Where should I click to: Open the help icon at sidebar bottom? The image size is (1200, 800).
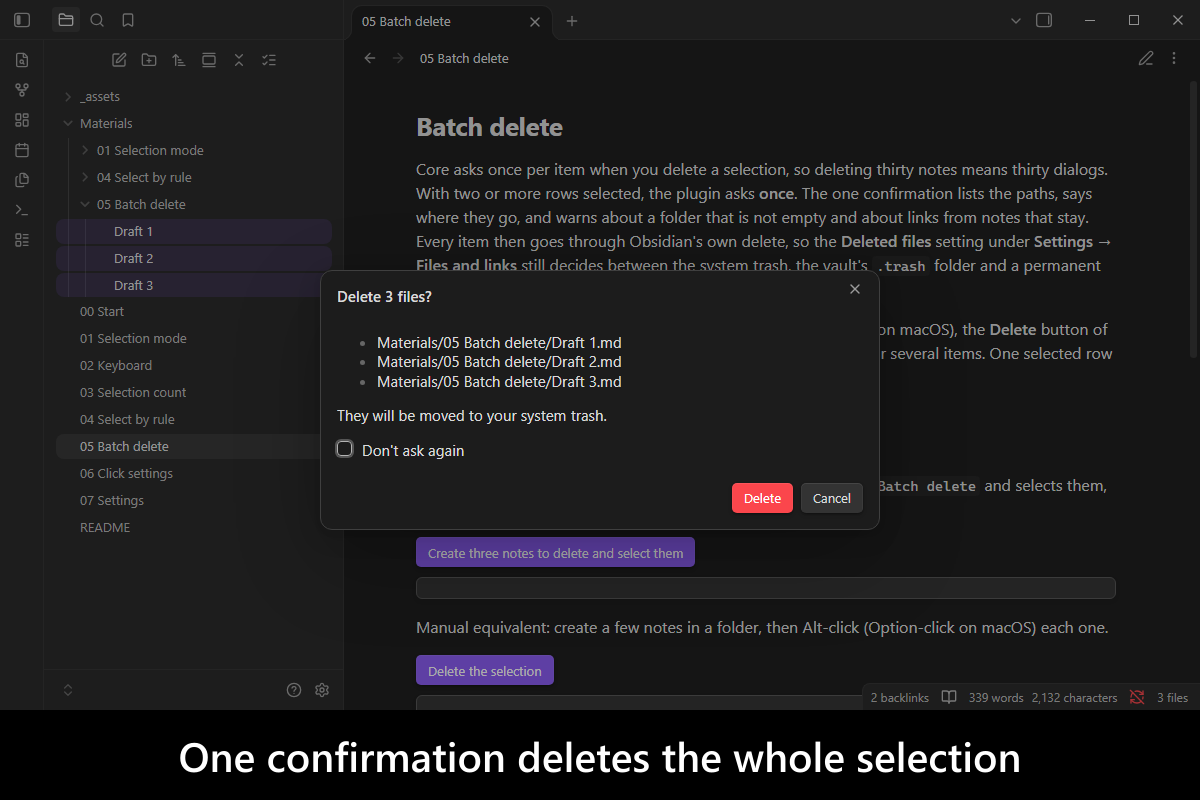294,690
